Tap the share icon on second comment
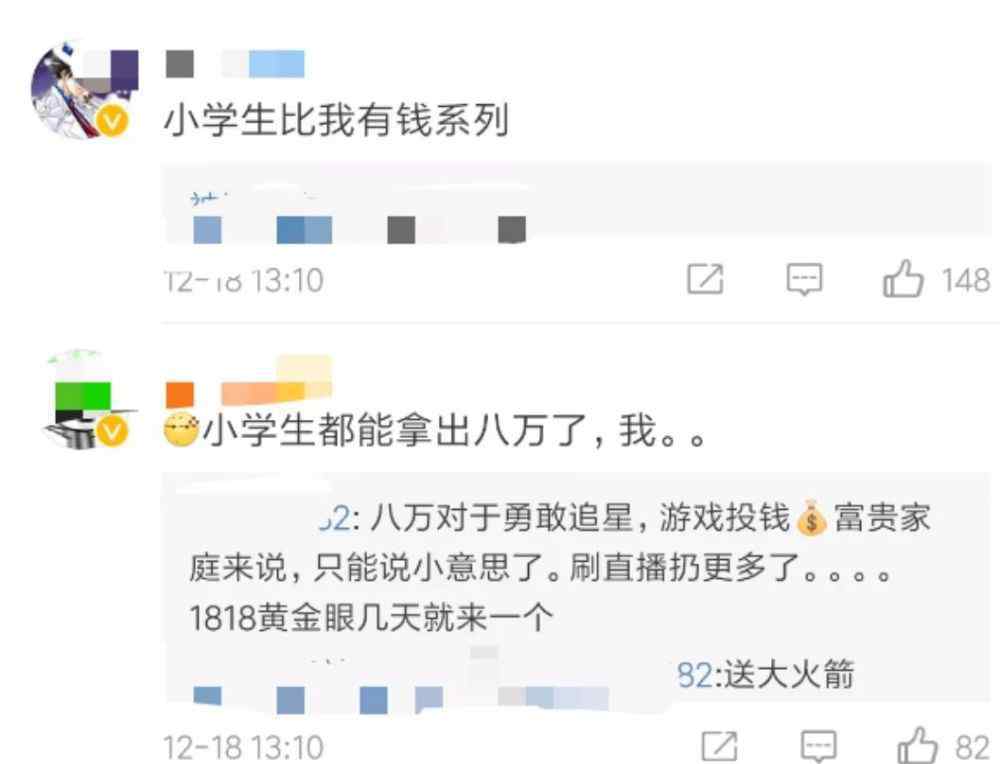 pos(719,746)
